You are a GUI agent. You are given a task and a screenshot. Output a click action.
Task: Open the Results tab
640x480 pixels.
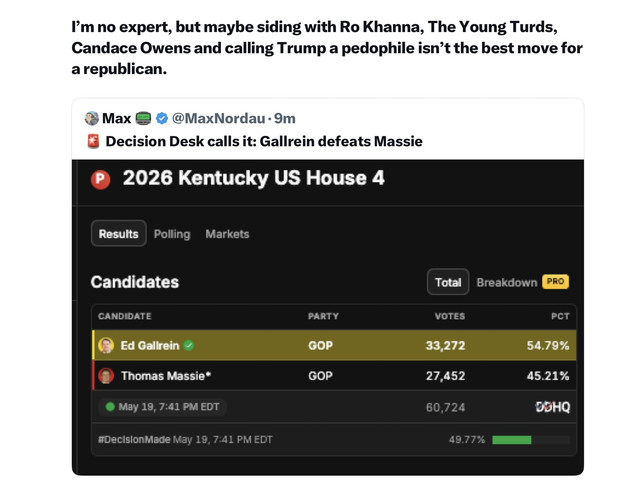pos(118,234)
